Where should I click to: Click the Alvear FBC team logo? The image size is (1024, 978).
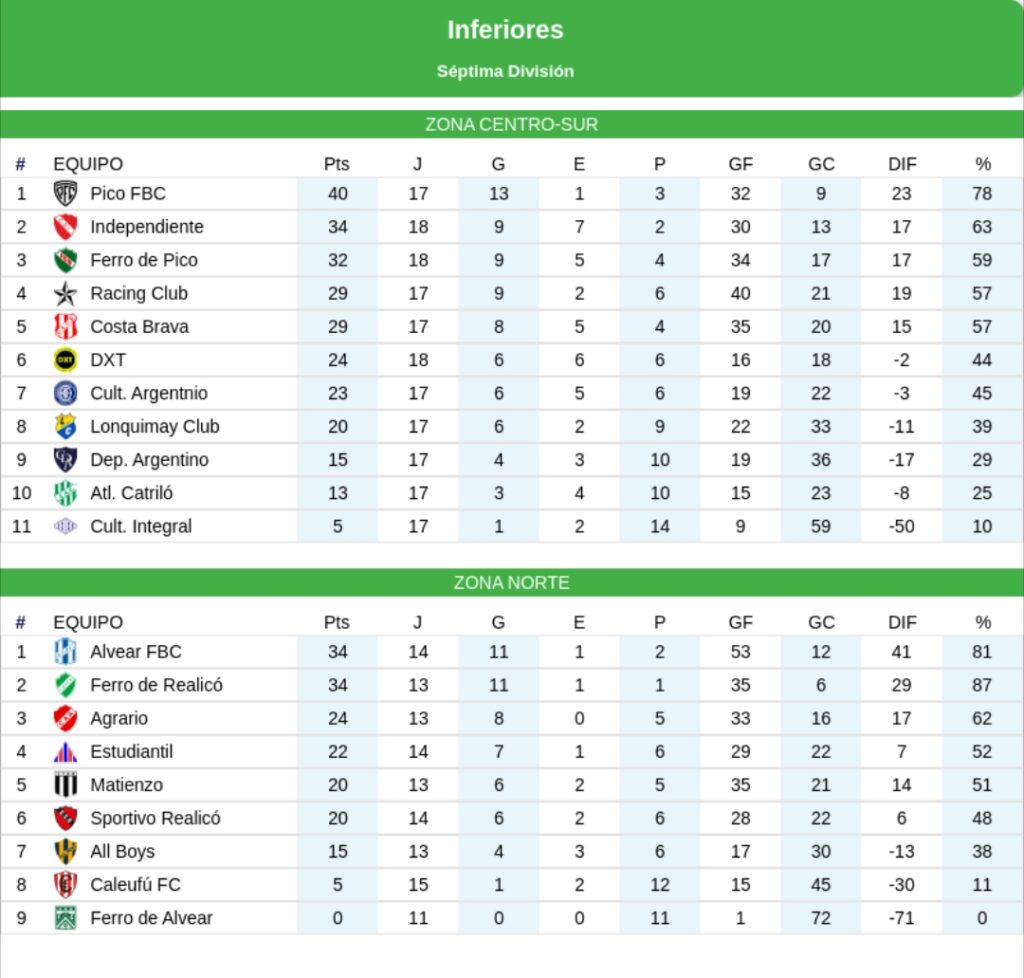coord(65,652)
